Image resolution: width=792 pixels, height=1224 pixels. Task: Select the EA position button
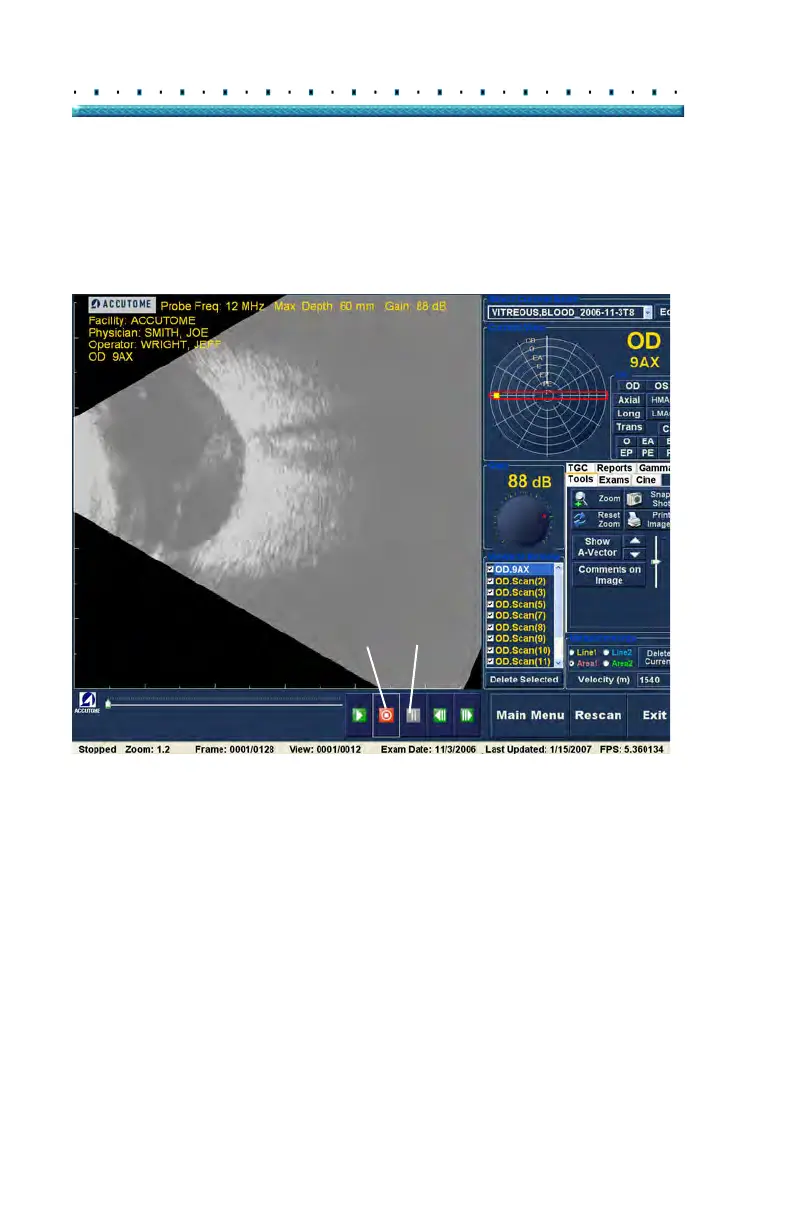pyautogui.click(x=647, y=441)
